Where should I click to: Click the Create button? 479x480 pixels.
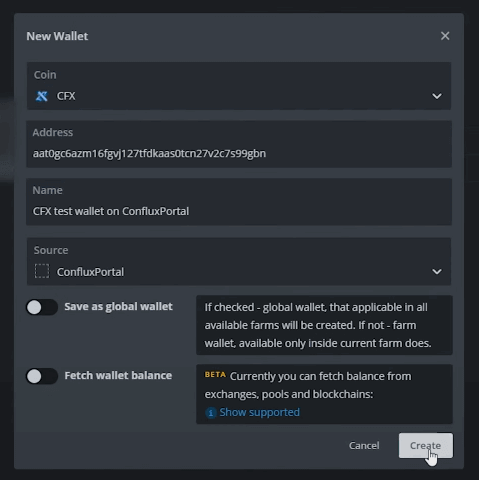(426, 446)
